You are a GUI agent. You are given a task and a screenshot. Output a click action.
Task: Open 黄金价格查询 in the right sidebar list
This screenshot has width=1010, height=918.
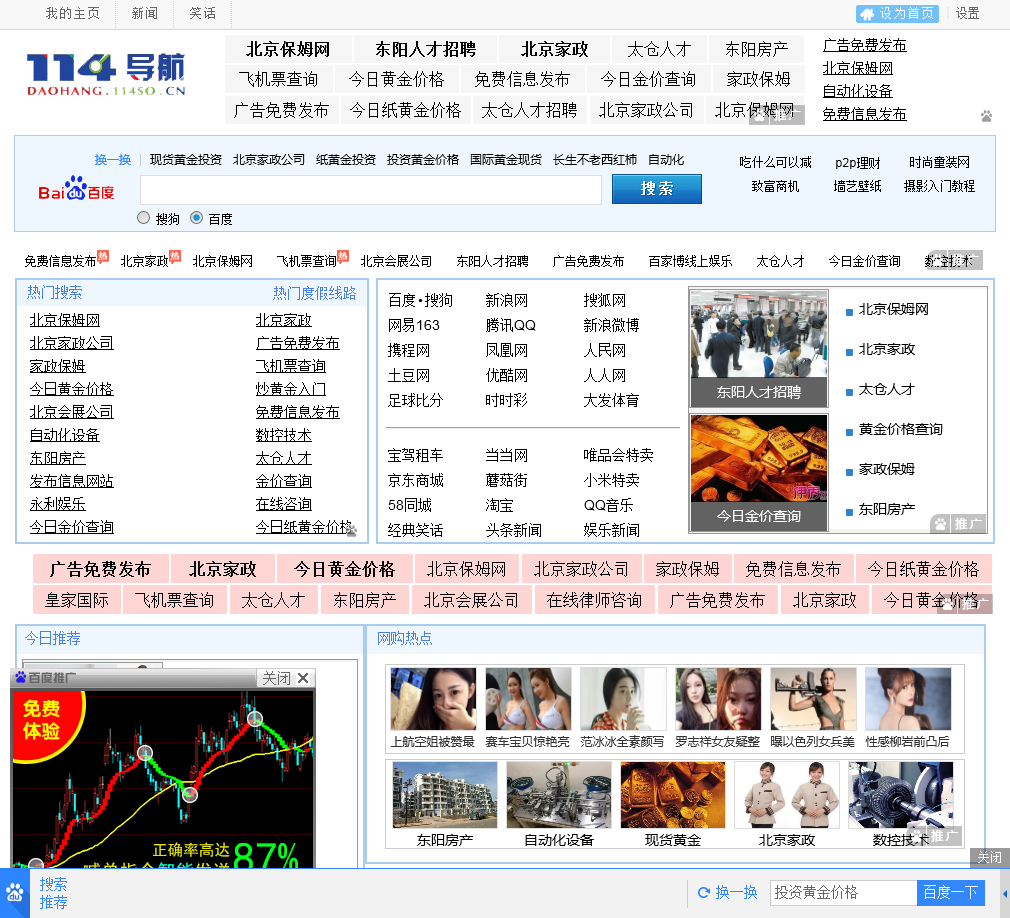900,430
